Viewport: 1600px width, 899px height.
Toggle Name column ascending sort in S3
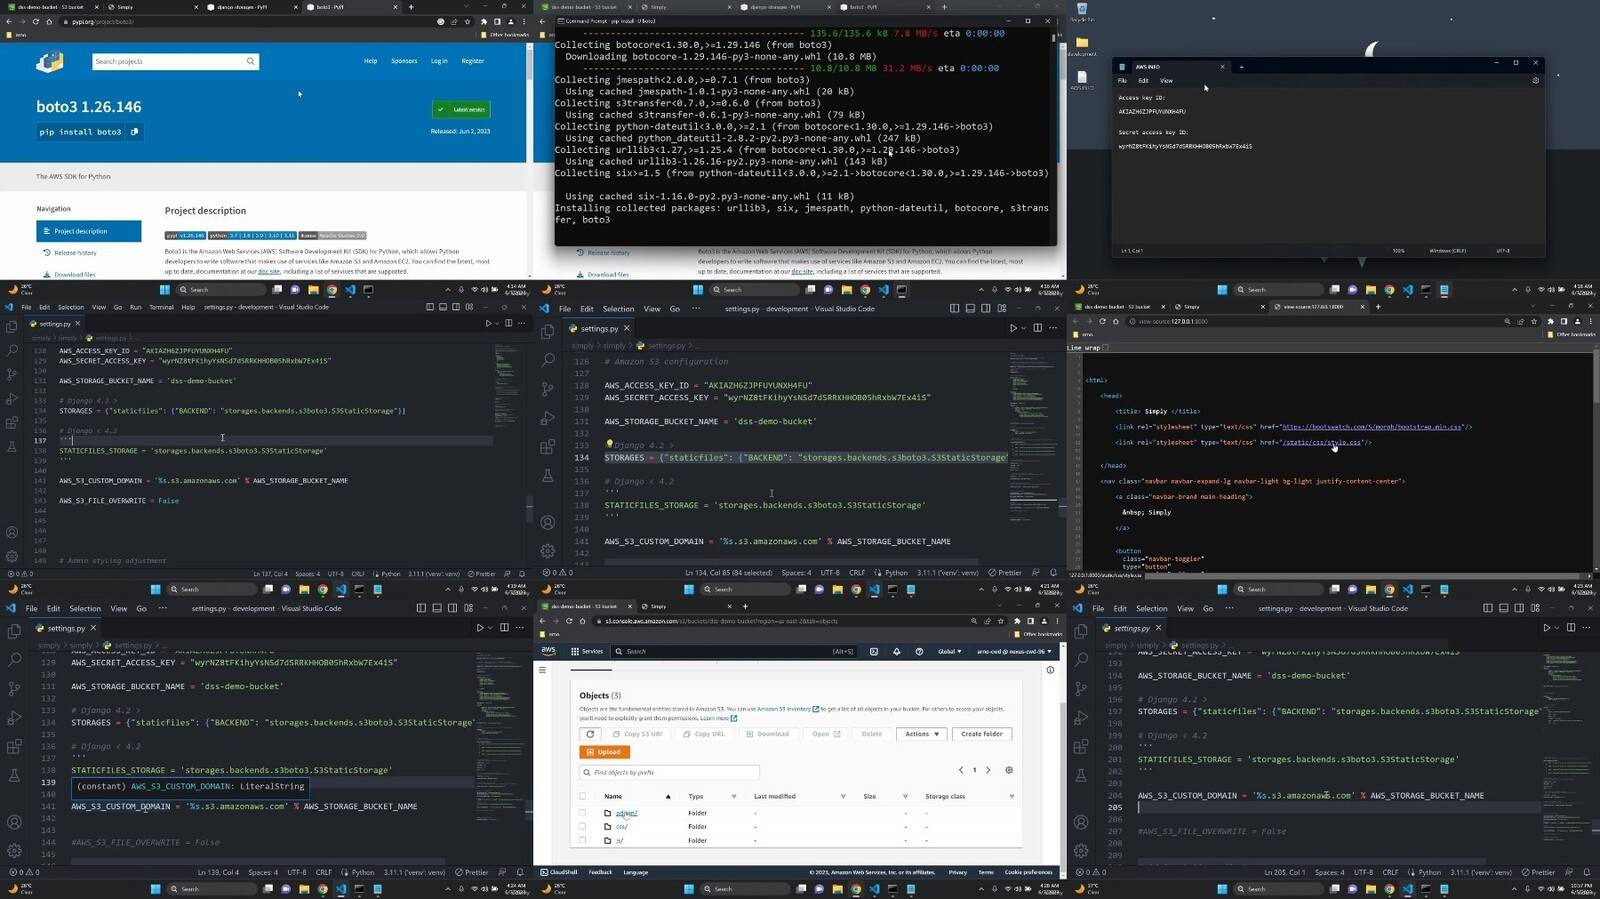tap(668, 797)
